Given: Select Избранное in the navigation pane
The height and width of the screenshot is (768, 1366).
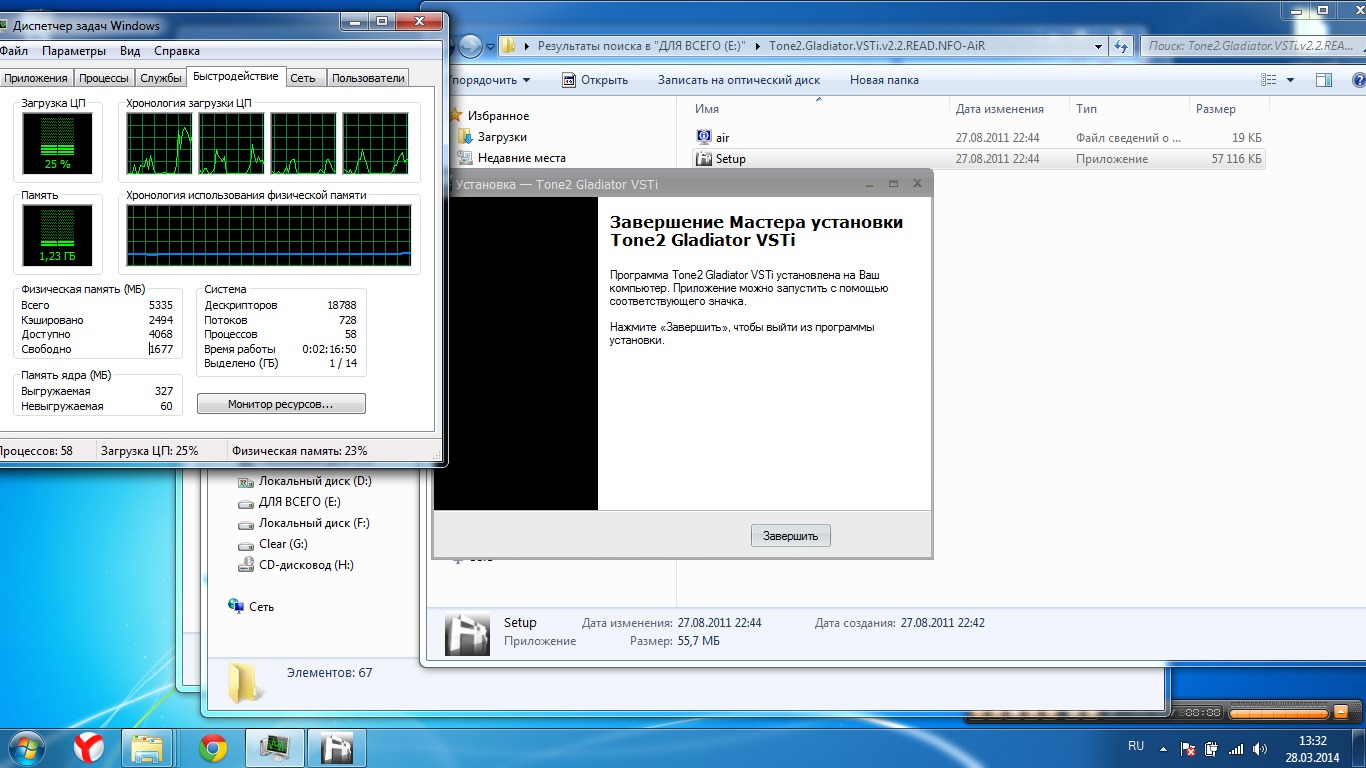Looking at the screenshot, I should tap(499, 116).
